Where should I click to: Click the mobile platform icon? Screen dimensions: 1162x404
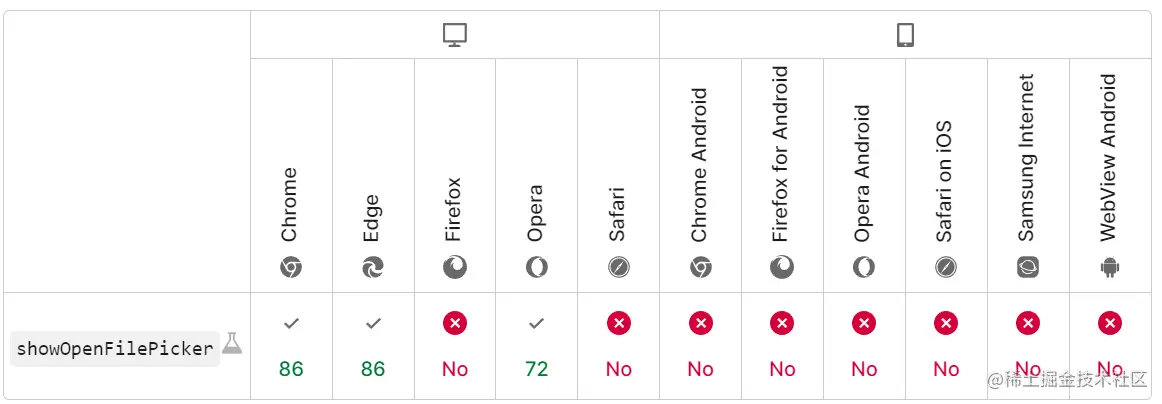(905, 36)
